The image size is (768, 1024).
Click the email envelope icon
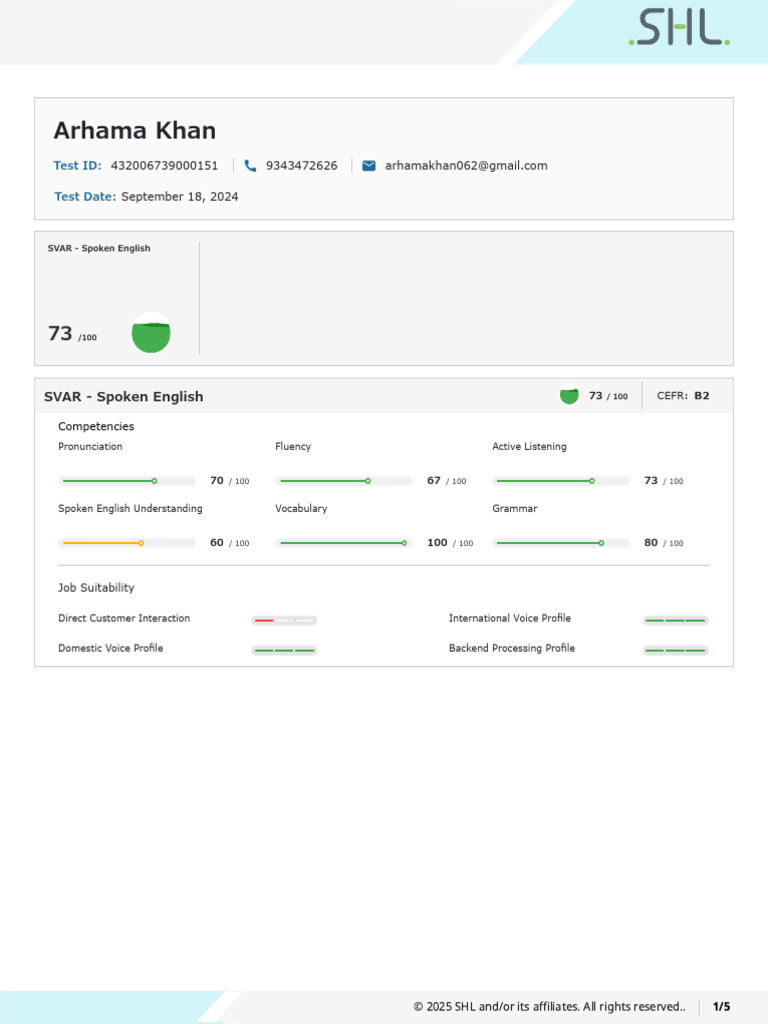coord(369,166)
